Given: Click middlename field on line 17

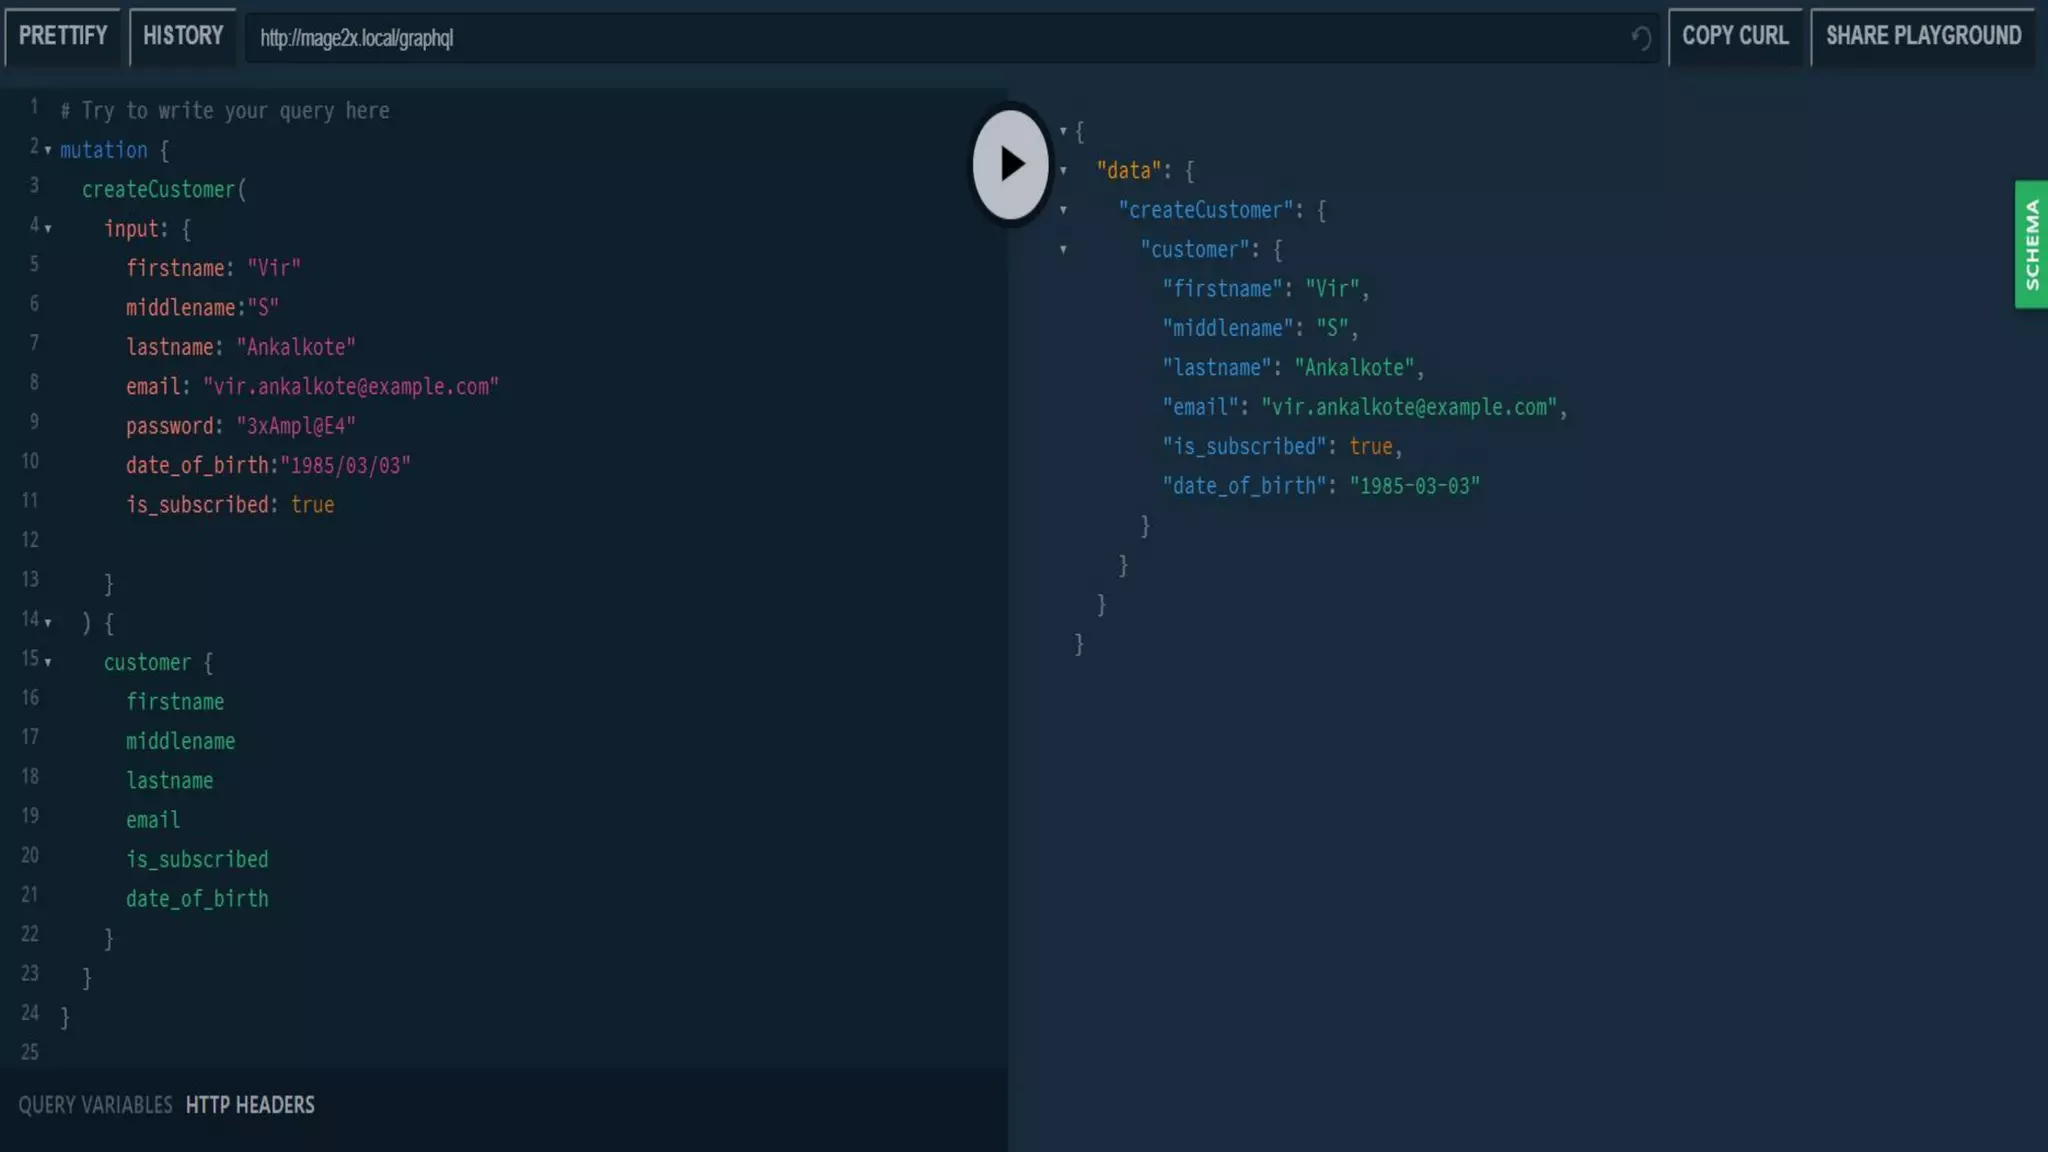Looking at the screenshot, I should click(x=180, y=741).
